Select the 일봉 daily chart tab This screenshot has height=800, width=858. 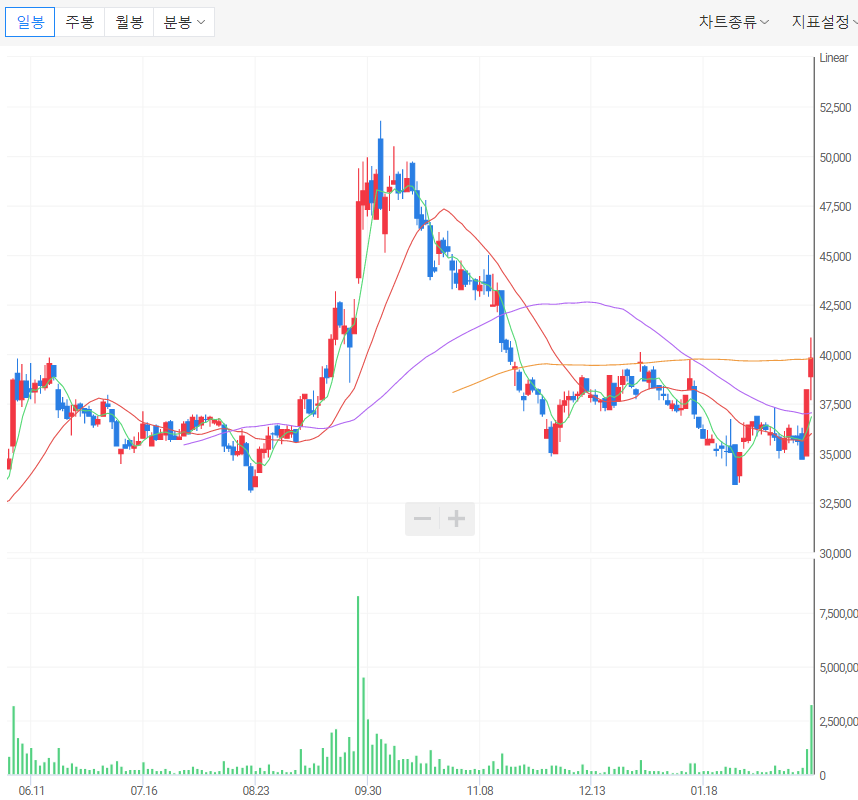coord(30,22)
